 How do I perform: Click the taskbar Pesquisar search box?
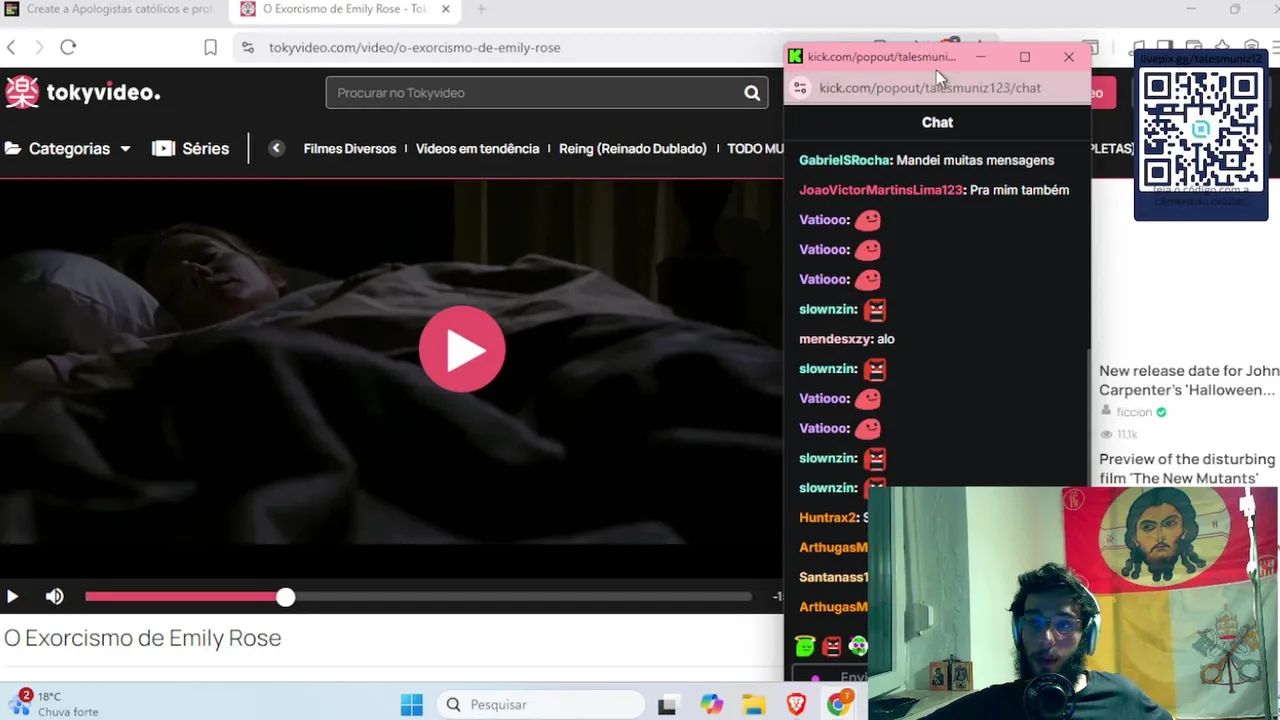pos(539,705)
